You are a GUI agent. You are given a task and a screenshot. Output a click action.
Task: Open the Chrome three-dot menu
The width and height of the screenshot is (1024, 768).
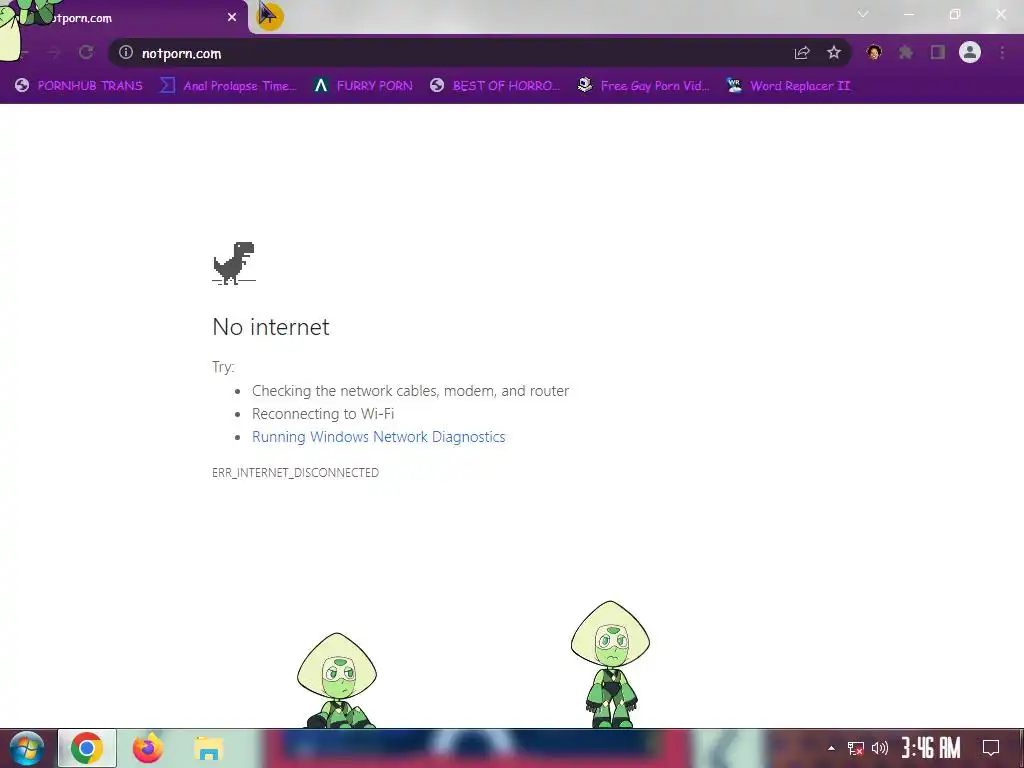pyautogui.click(x=1002, y=52)
